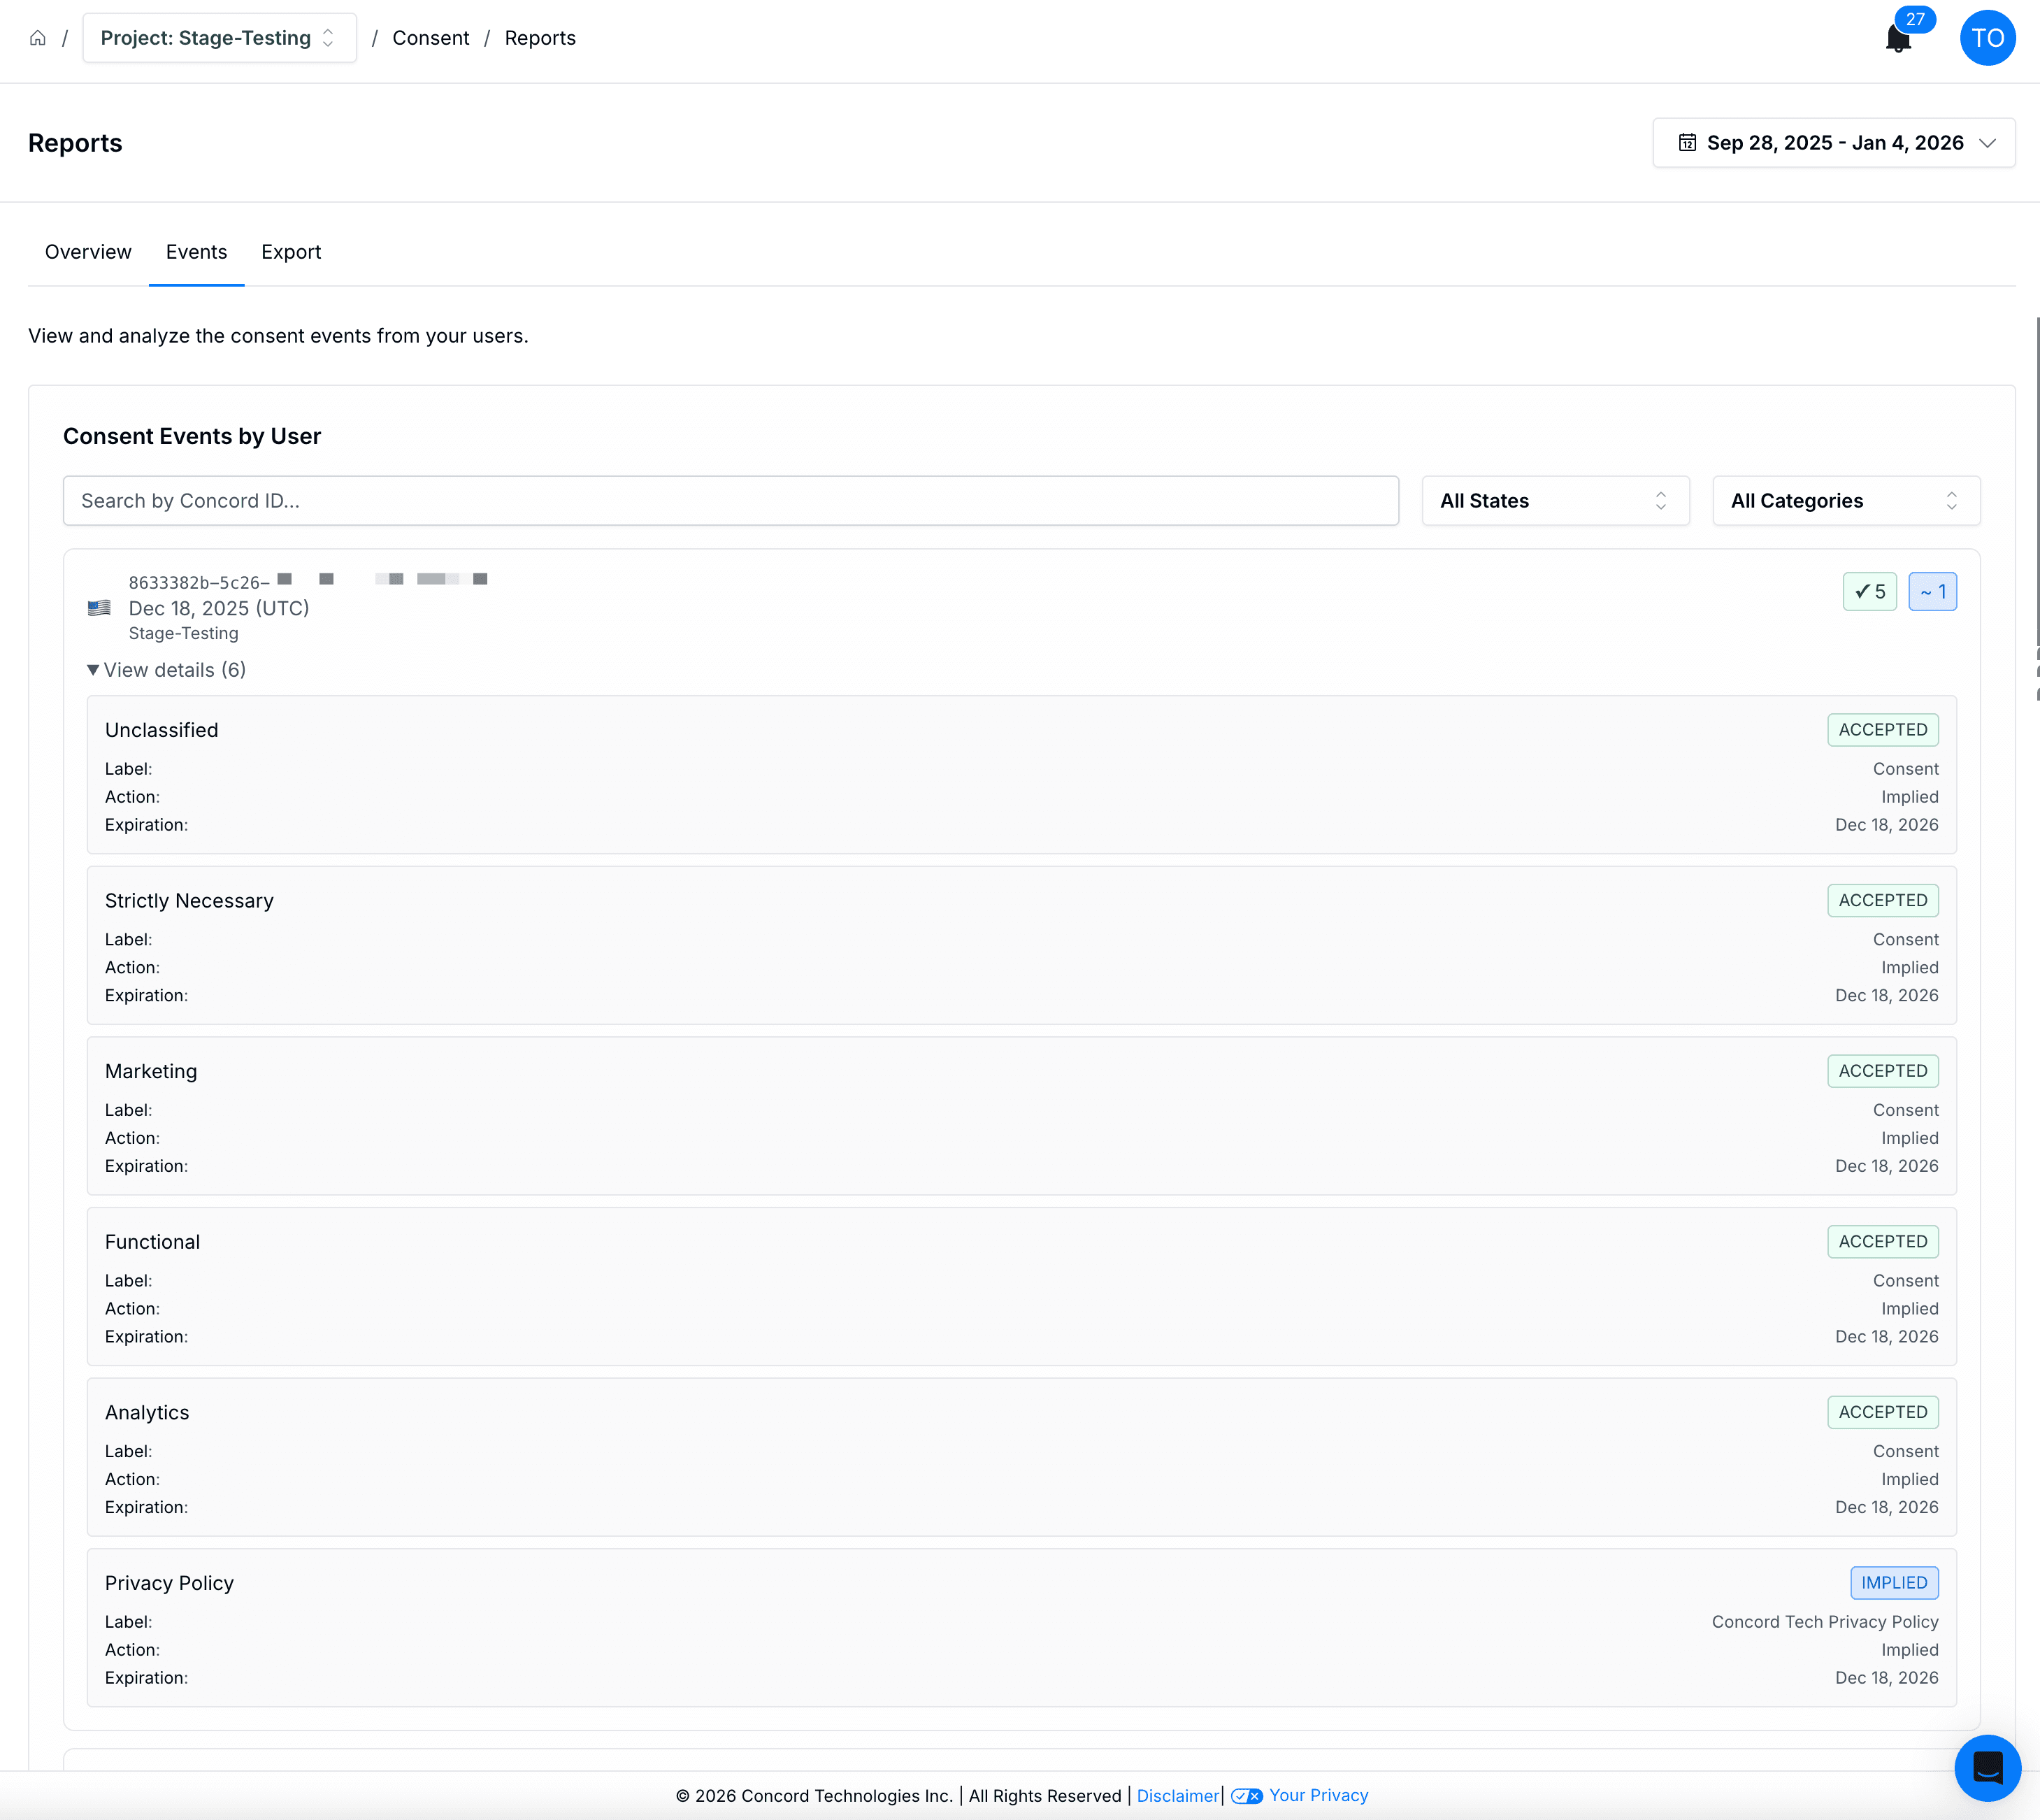Switch to the Overview tab

(x=88, y=252)
